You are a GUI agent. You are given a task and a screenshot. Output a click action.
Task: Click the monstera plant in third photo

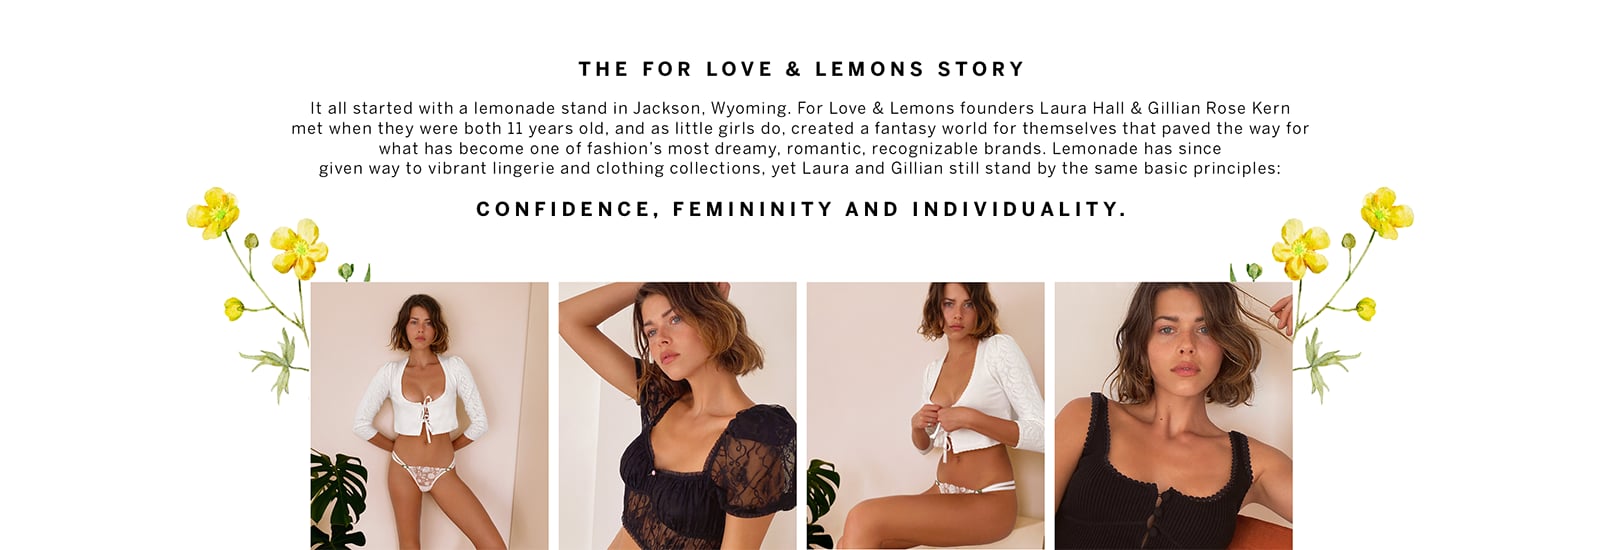822,503
